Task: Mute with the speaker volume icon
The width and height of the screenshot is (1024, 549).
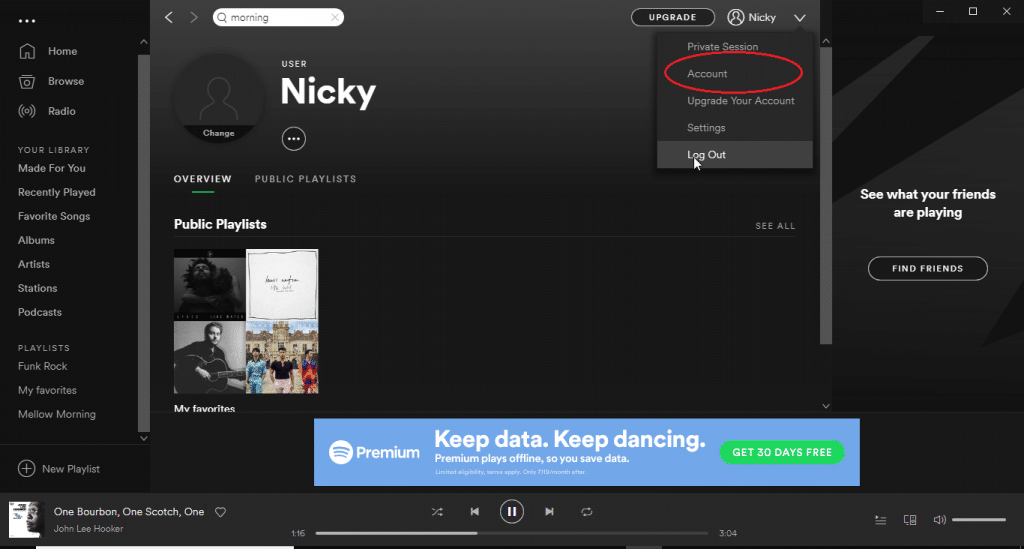Action: tap(939, 520)
